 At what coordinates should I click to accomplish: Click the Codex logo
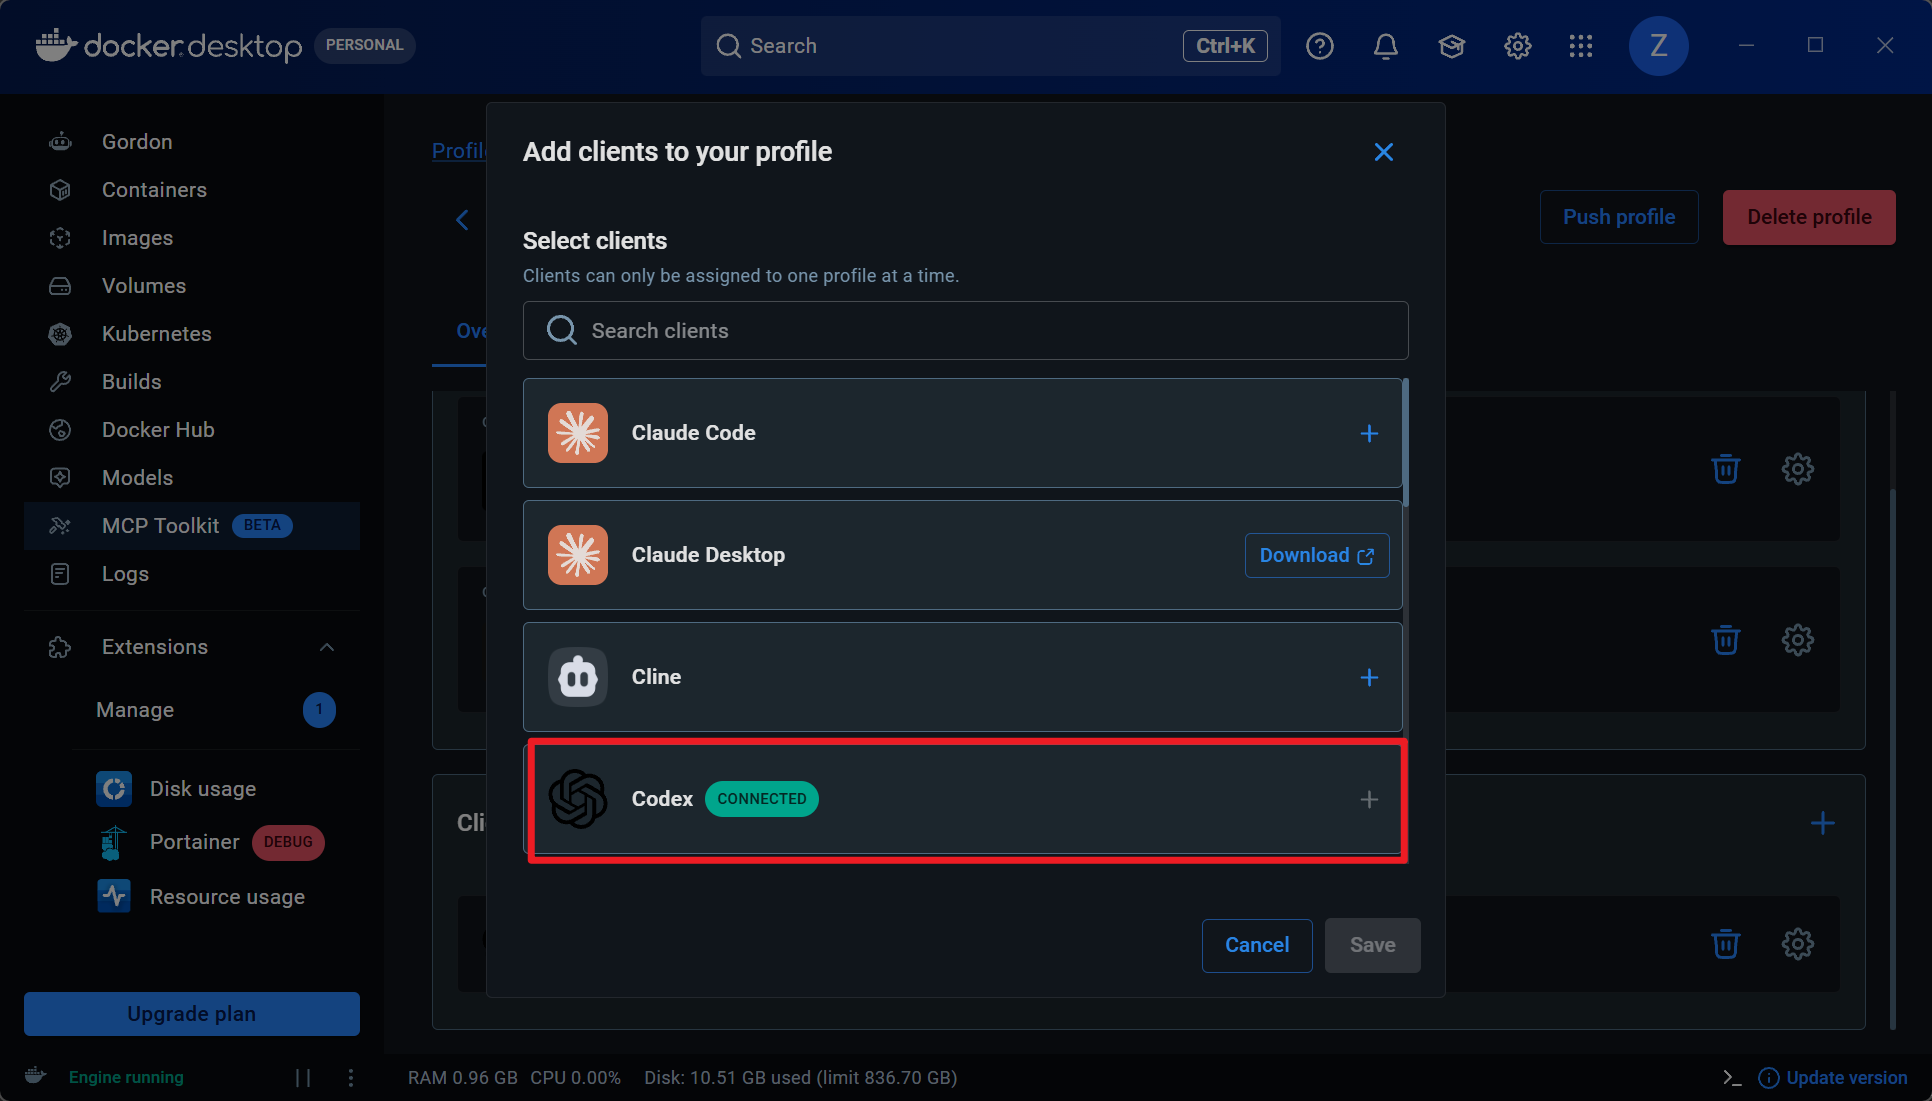578,799
